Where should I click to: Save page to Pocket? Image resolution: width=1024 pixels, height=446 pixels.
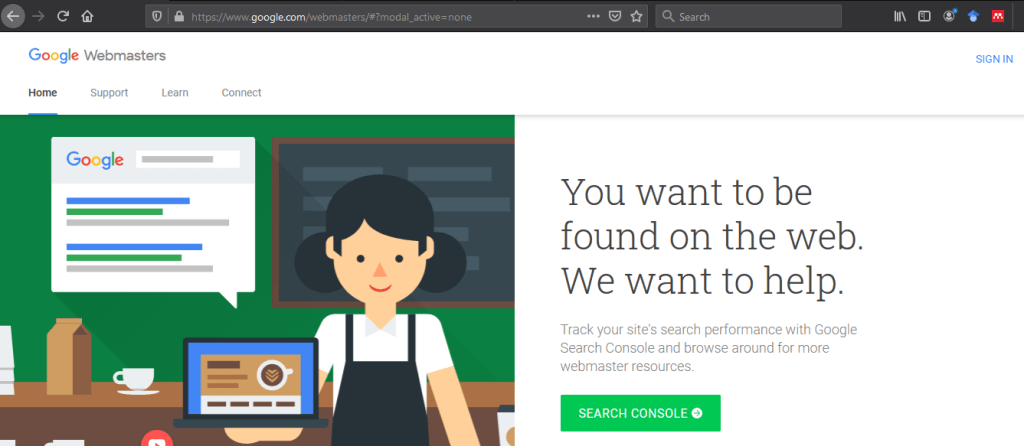615,16
